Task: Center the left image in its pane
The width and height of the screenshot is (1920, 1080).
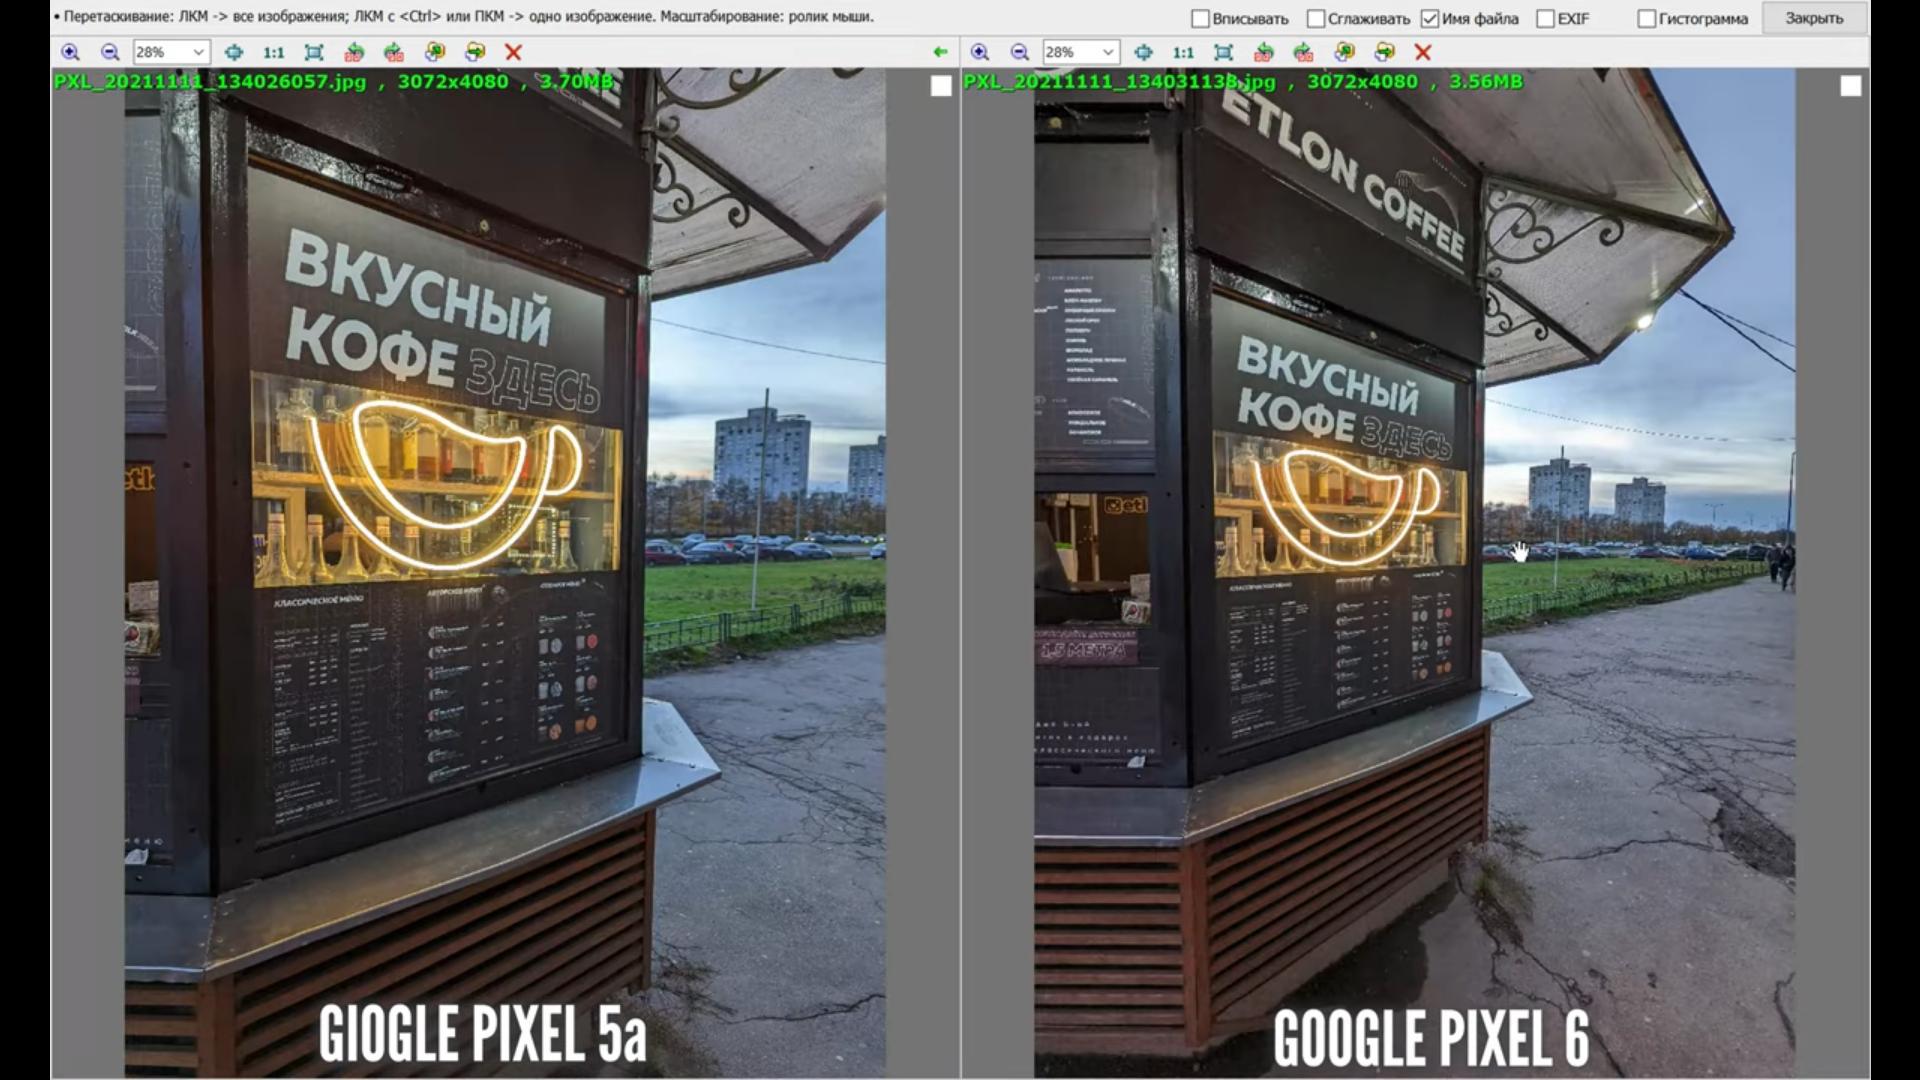Action: click(x=233, y=52)
